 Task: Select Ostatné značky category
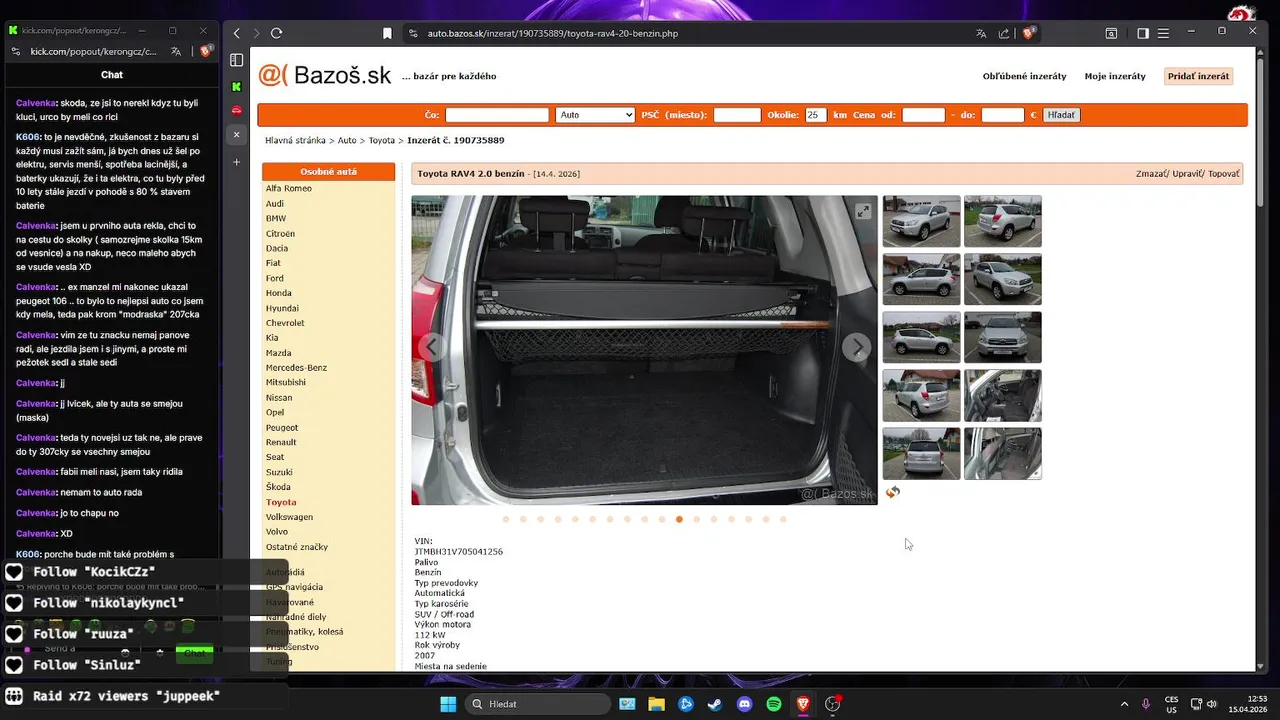(296, 547)
